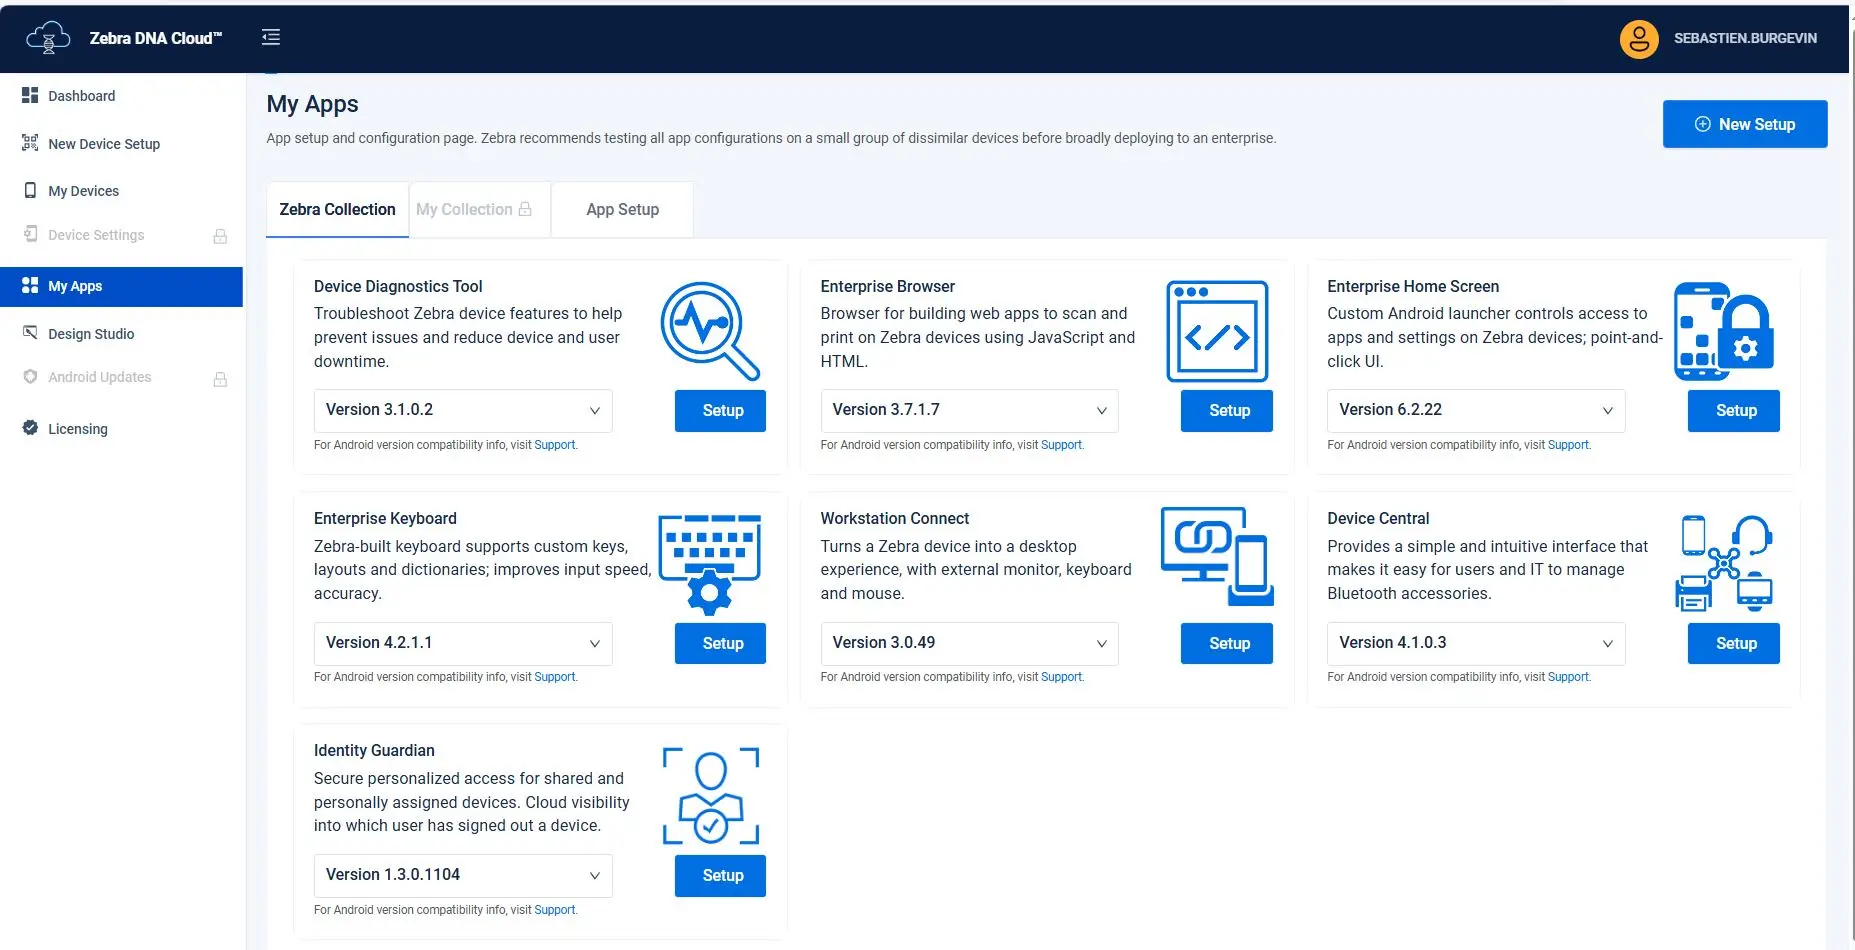Open Support link under Identity Guardian
Image resolution: width=1855 pixels, height=950 pixels.
(555, 910)
